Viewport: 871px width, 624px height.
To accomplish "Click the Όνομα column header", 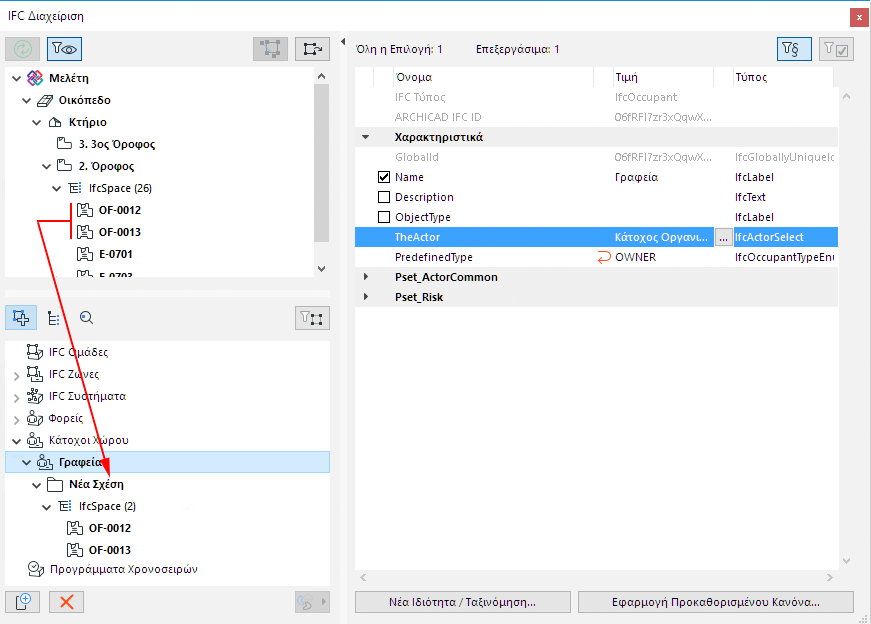I will [x=413, y=77].
